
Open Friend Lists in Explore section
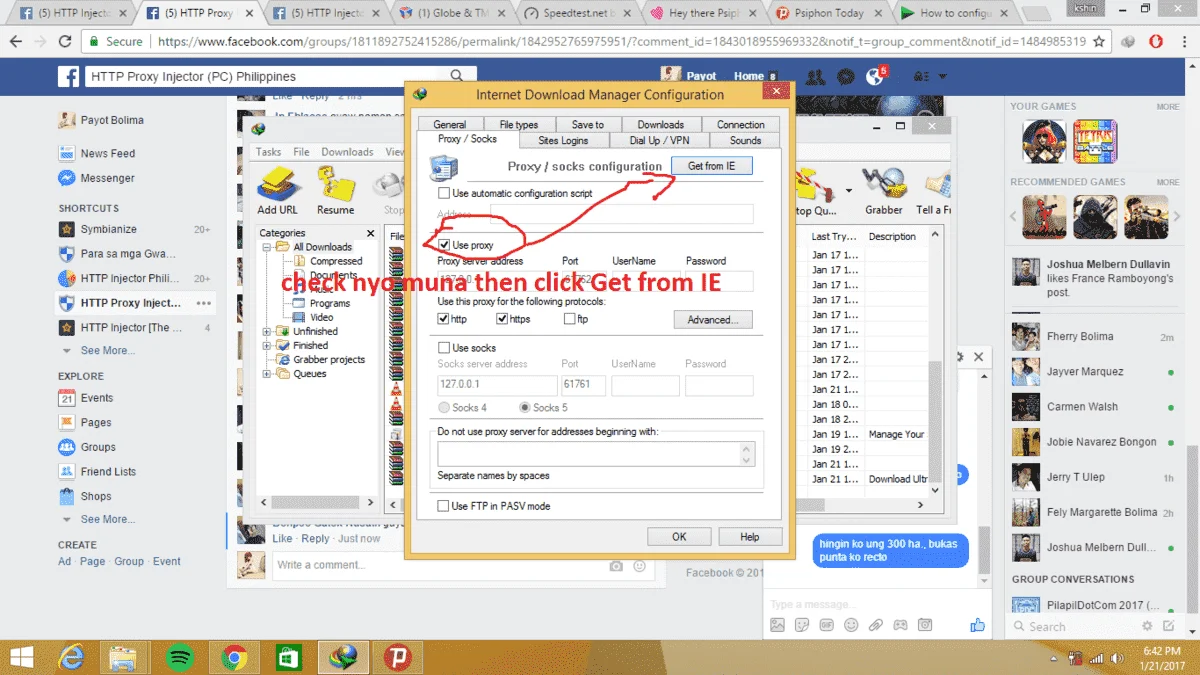click(97, 472)
